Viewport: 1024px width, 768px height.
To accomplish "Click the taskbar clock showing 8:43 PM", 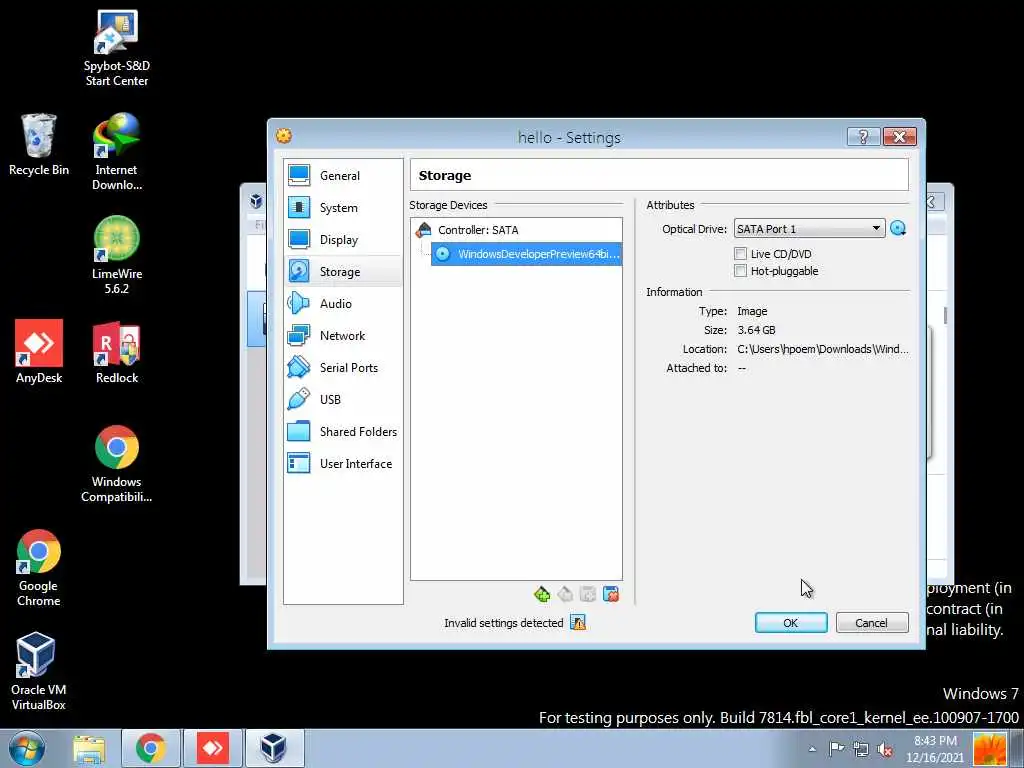I will pos(935,749).
